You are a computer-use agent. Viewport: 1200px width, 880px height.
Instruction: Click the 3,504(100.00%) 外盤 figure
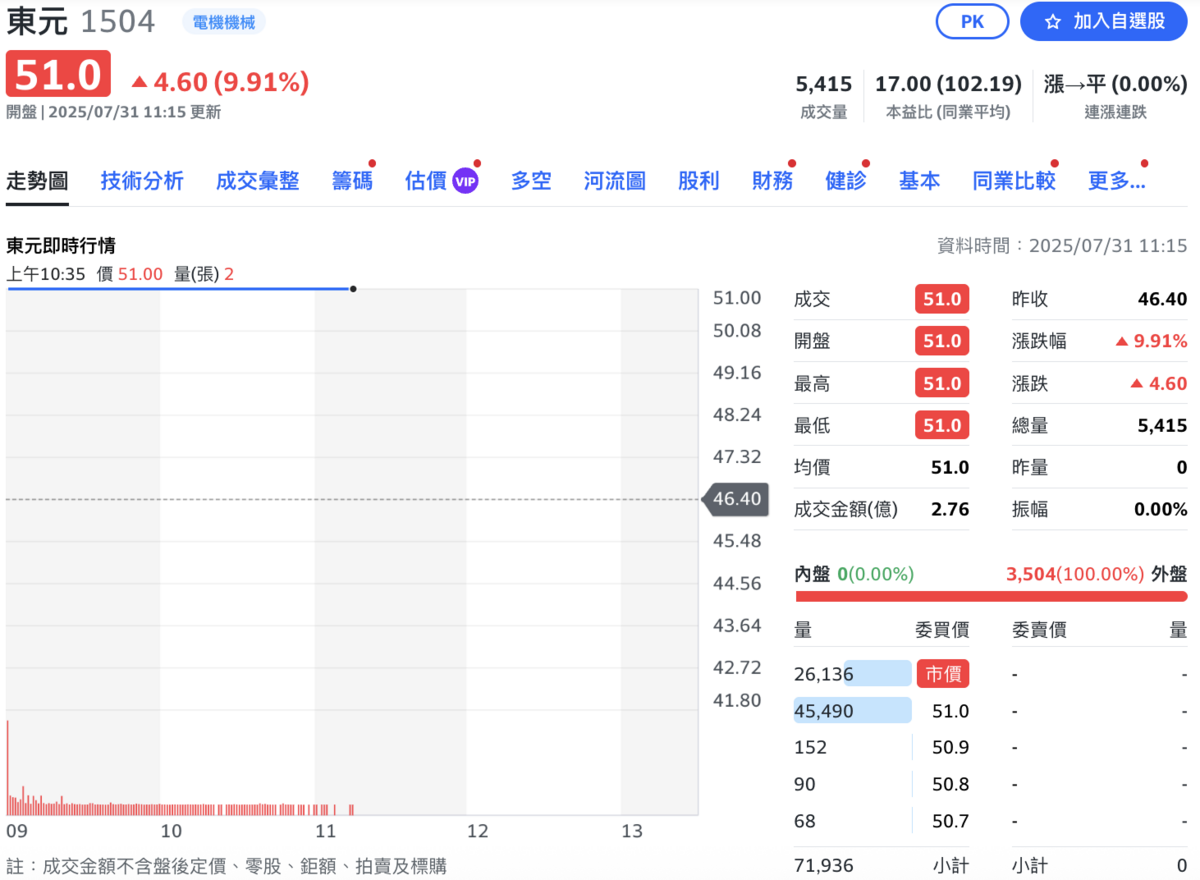(1075, 574)
